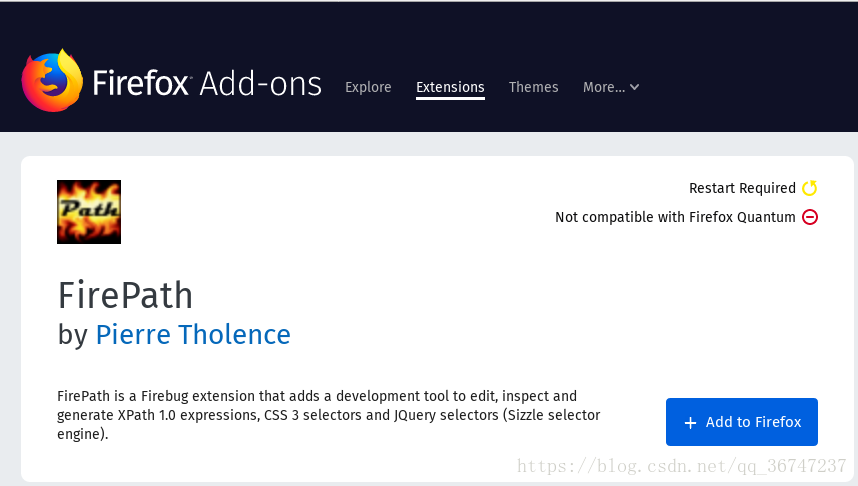Click the Restart Required text
This screenshot has width=858, height=486.
(742, 188)
